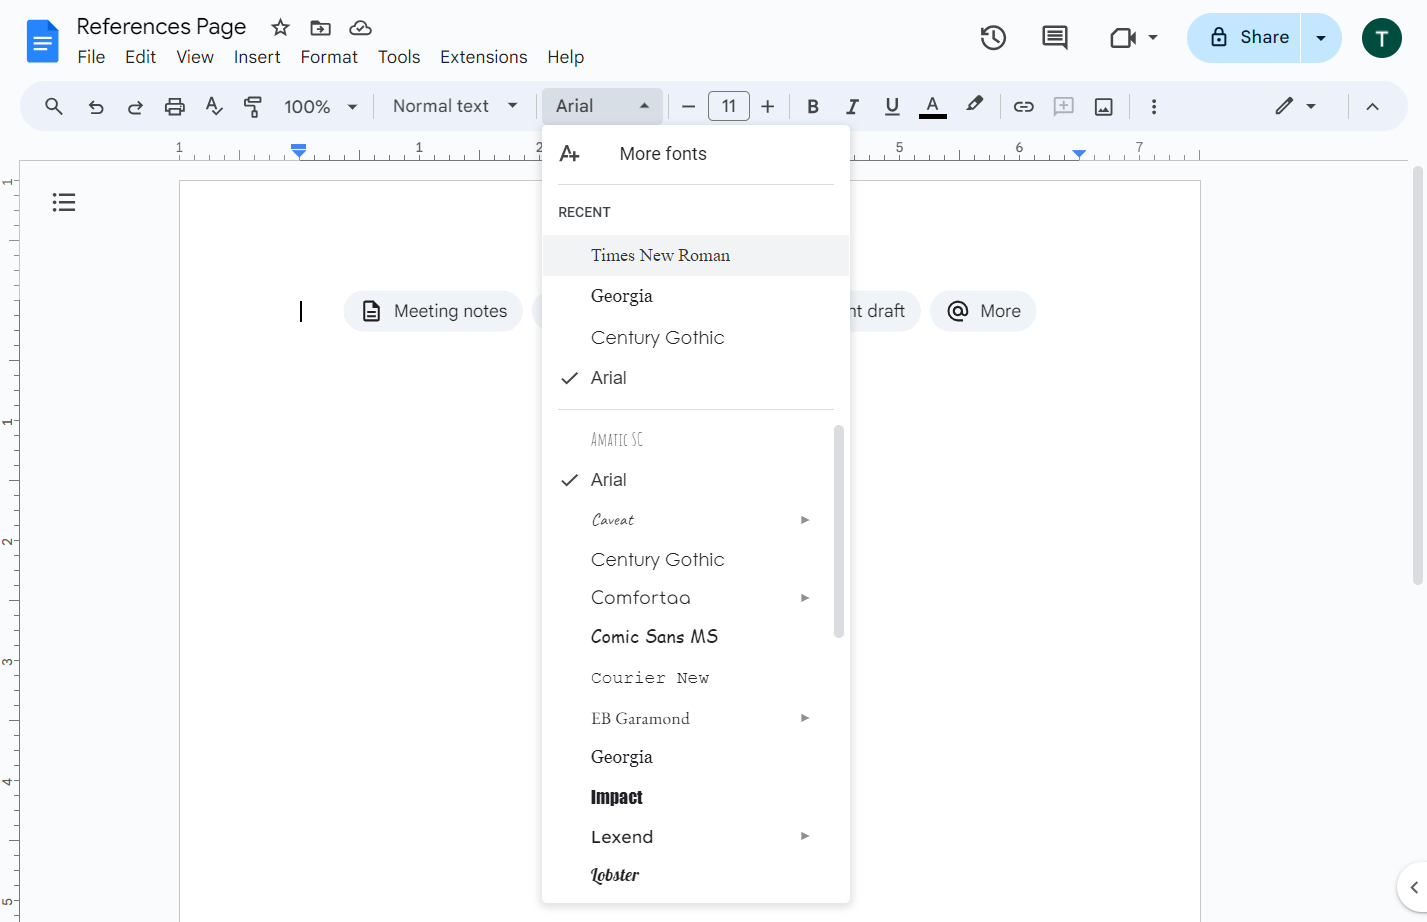Open the Normal text styles dropdown
The height and width of the screenshot is (922, 1427).
[455, 106]
